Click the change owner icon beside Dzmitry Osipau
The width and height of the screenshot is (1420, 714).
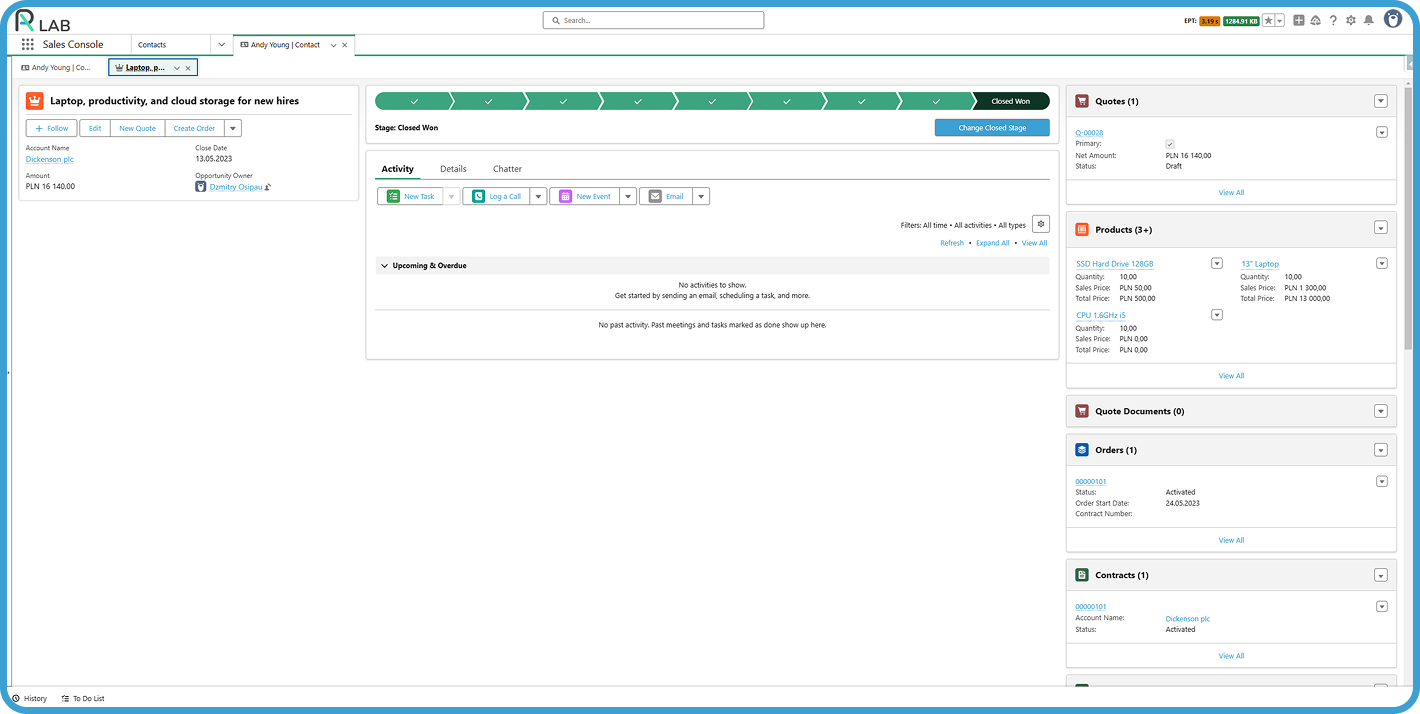point(268,187)
